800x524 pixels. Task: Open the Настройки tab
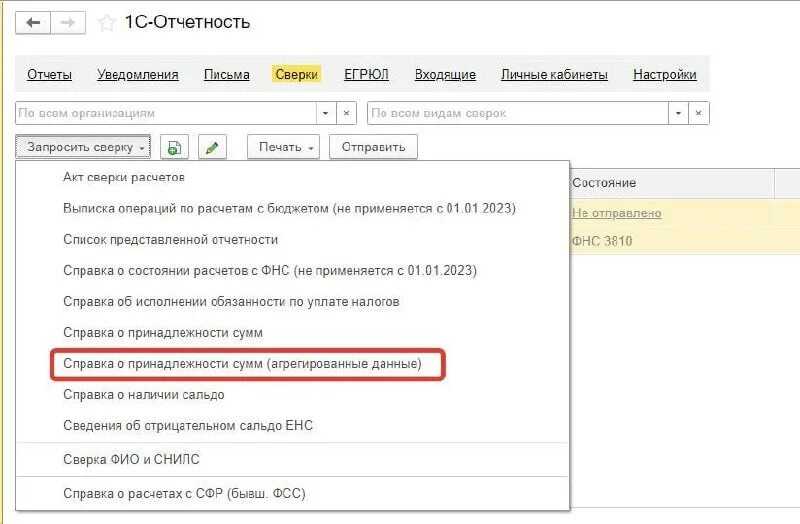pyautogui.click(x=665, y=74)
